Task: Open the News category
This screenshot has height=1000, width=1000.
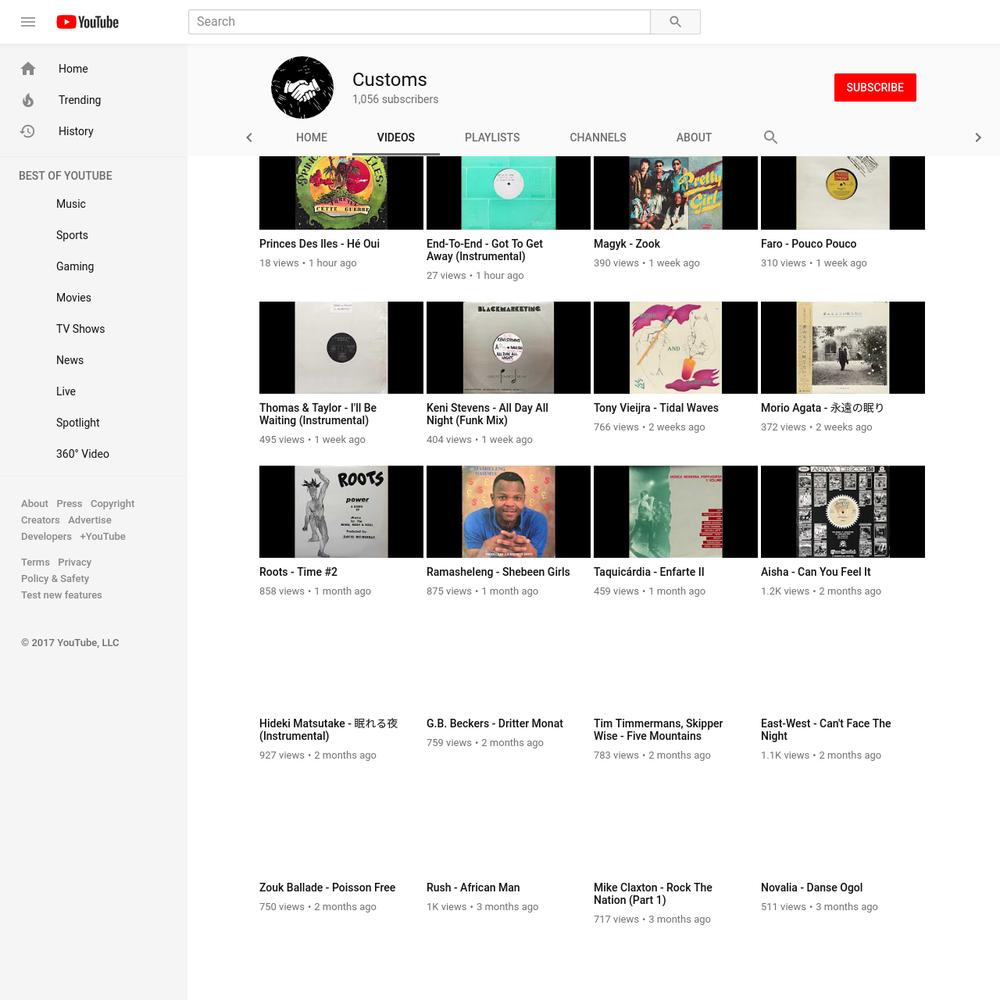Action: point(70,360)
